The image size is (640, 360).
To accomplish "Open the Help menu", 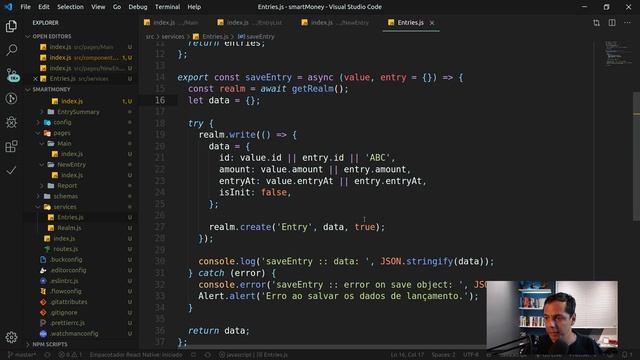I will pos(194,7).
